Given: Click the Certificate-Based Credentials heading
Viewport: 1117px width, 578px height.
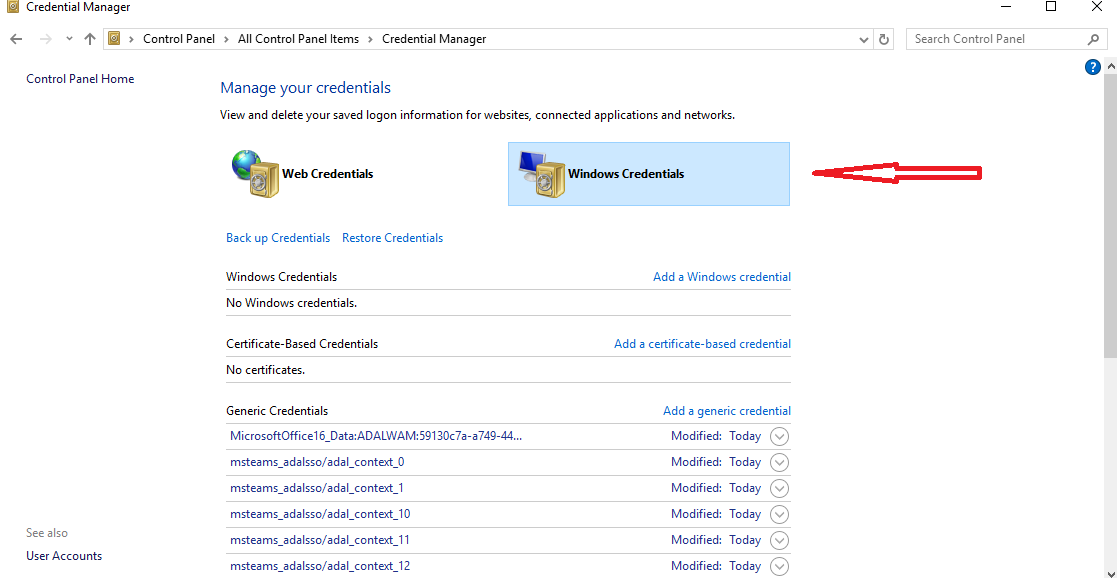Looking at the screenshot, I should [x=302, y=344].
